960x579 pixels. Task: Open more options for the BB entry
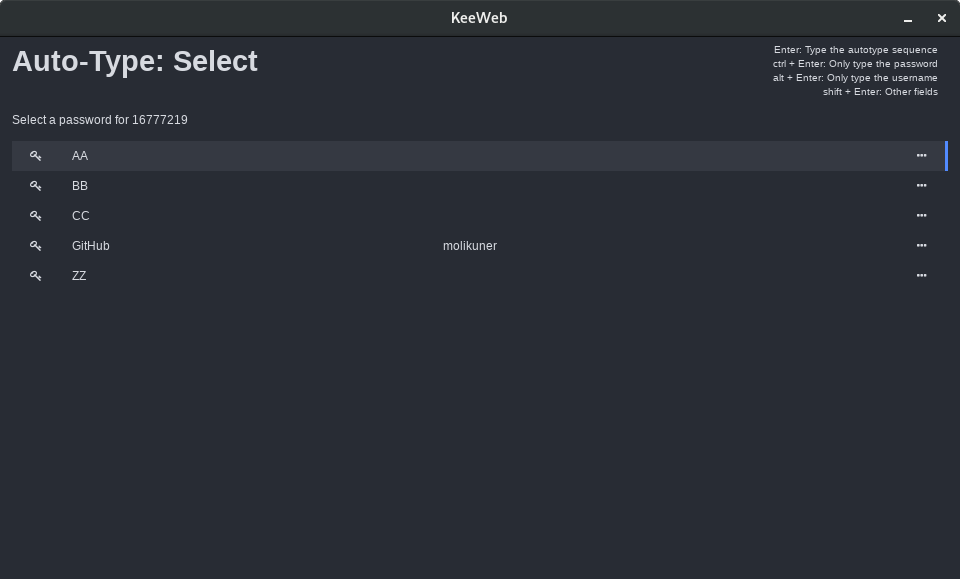tap(921, 186)
